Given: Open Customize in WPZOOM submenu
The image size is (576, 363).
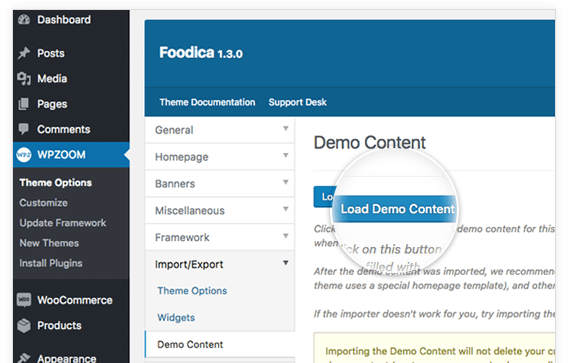Looking at the screenshot, I should (x=43, y=203).
